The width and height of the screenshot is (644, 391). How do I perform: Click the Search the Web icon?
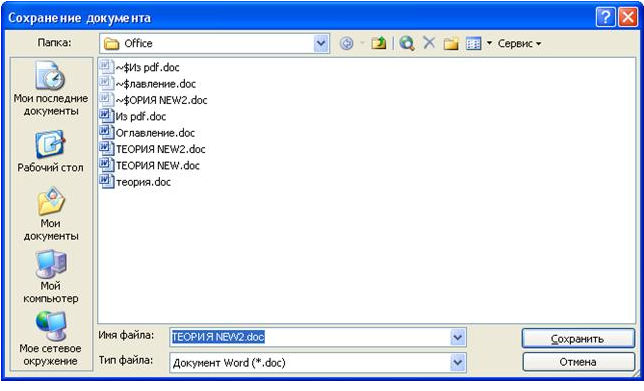(407, 43)
